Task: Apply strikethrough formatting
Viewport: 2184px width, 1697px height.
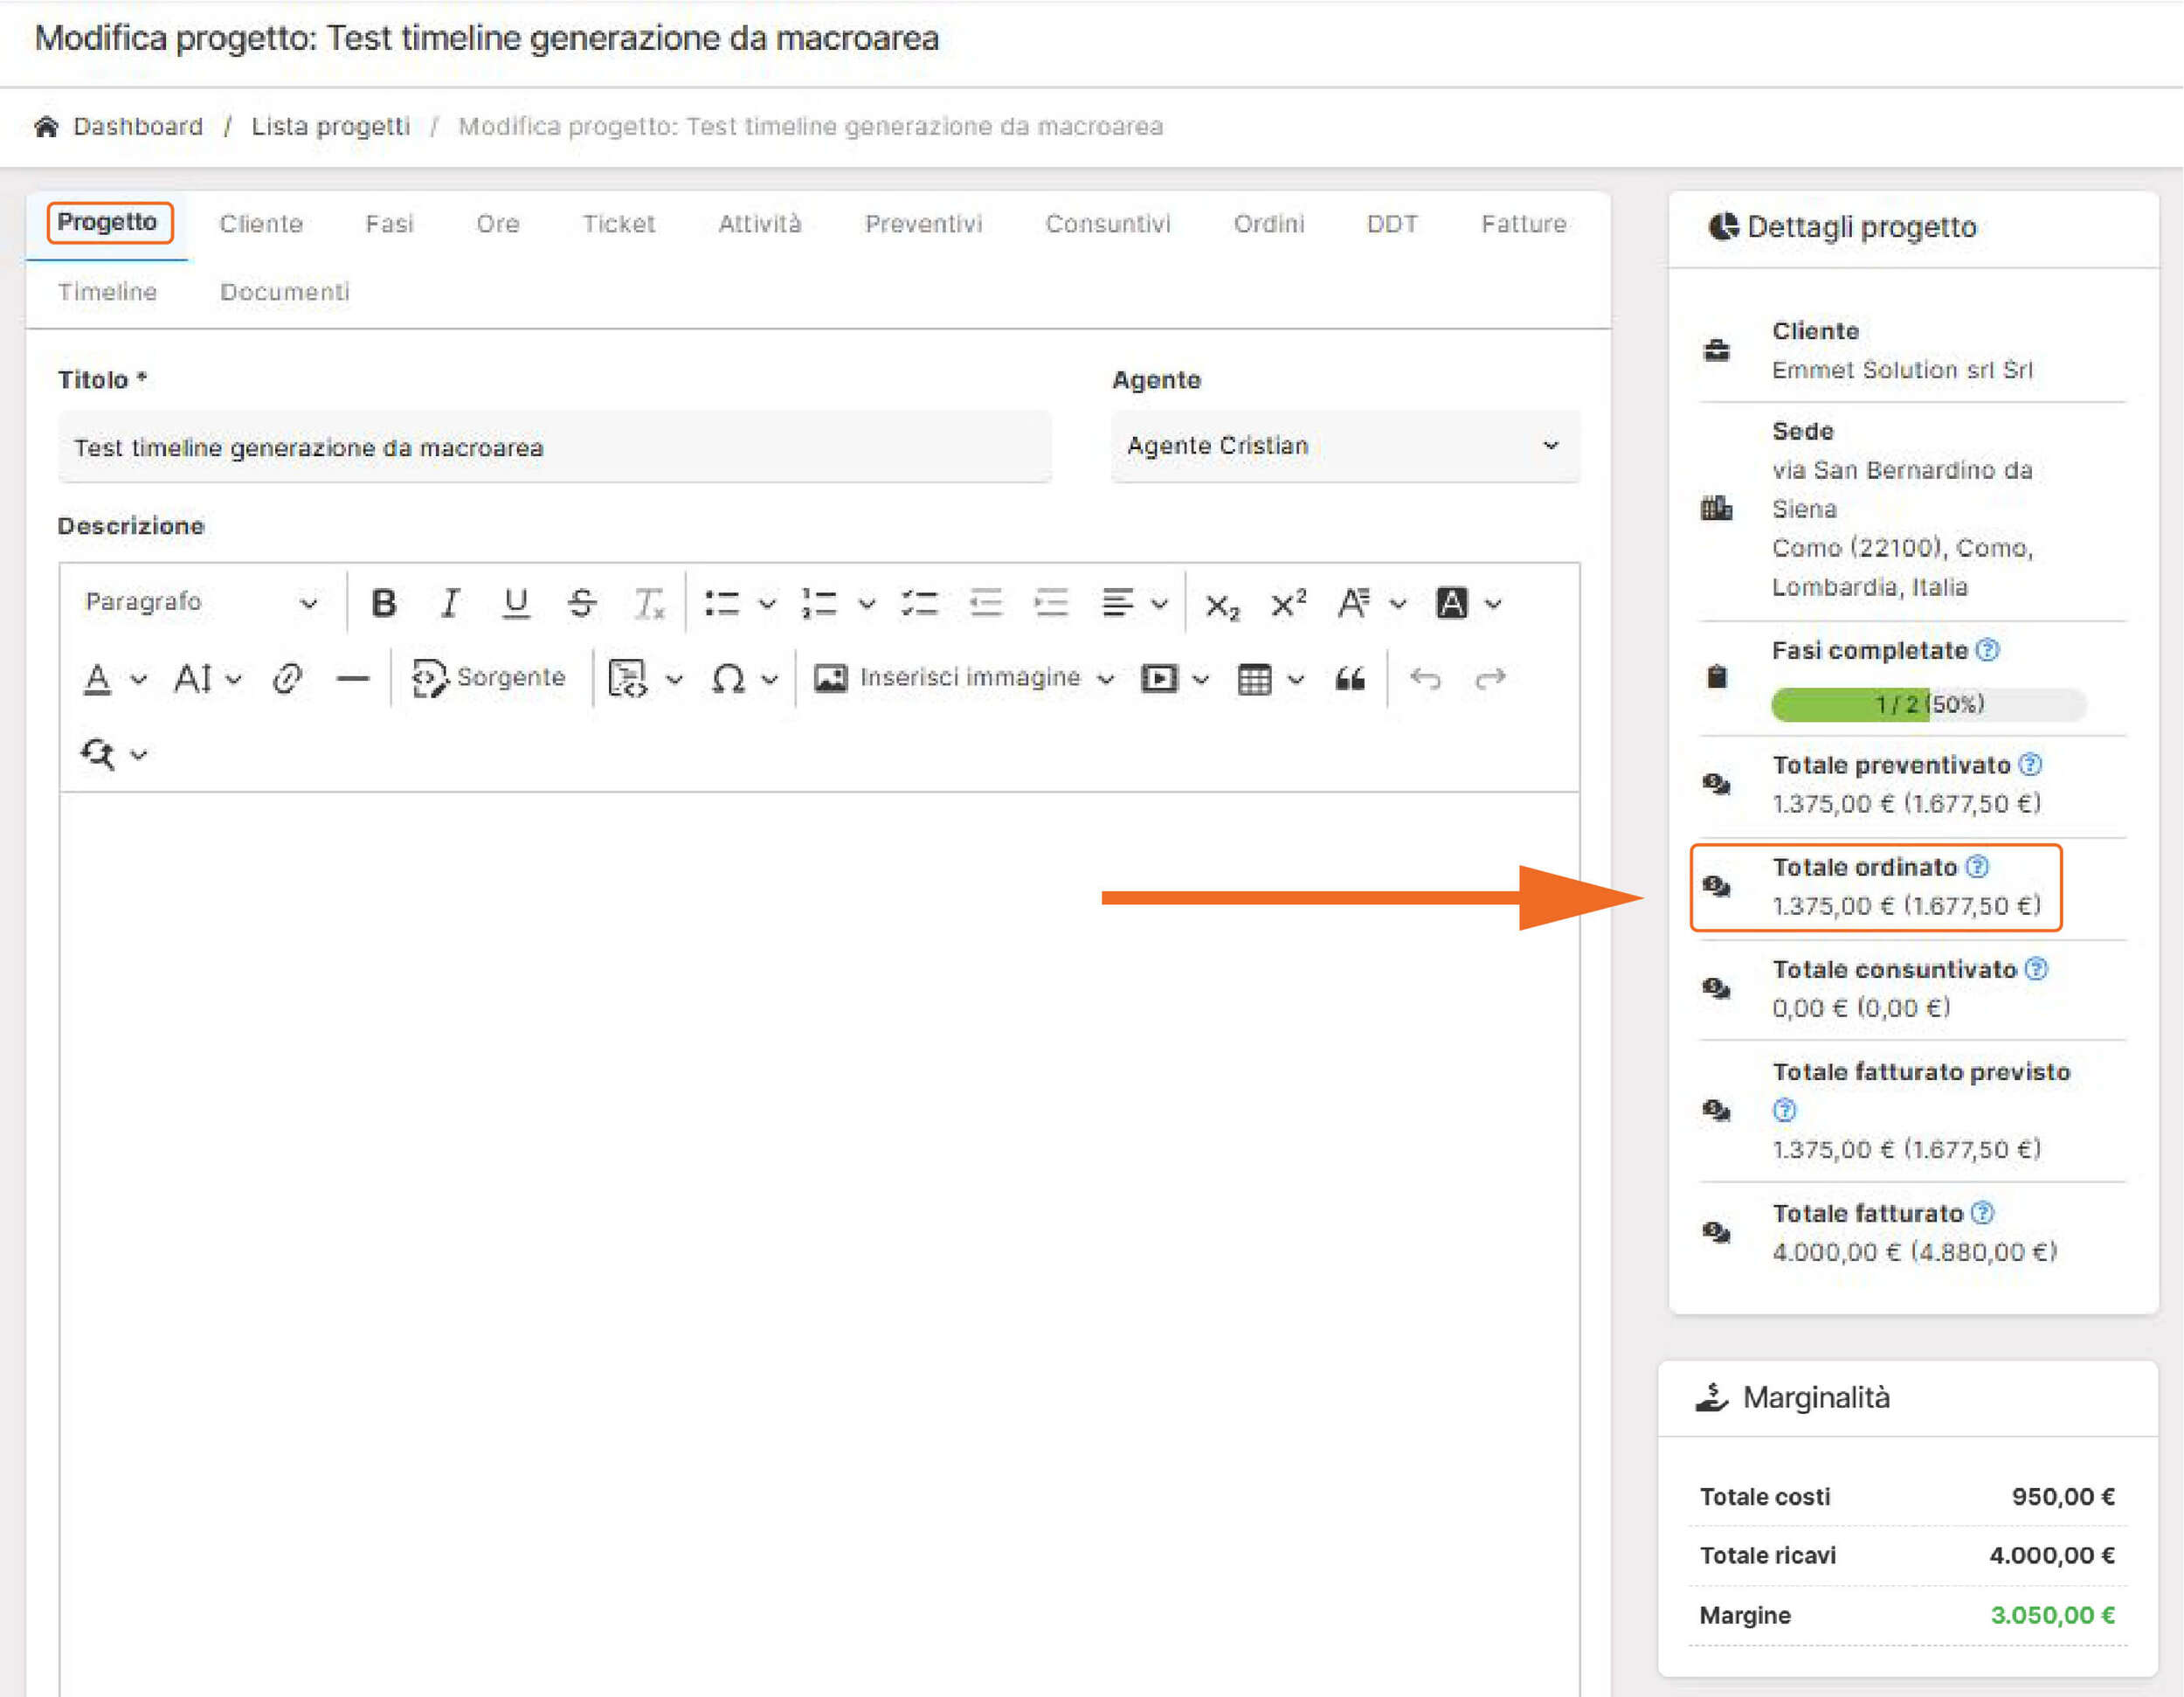Action: coord(582,603)
